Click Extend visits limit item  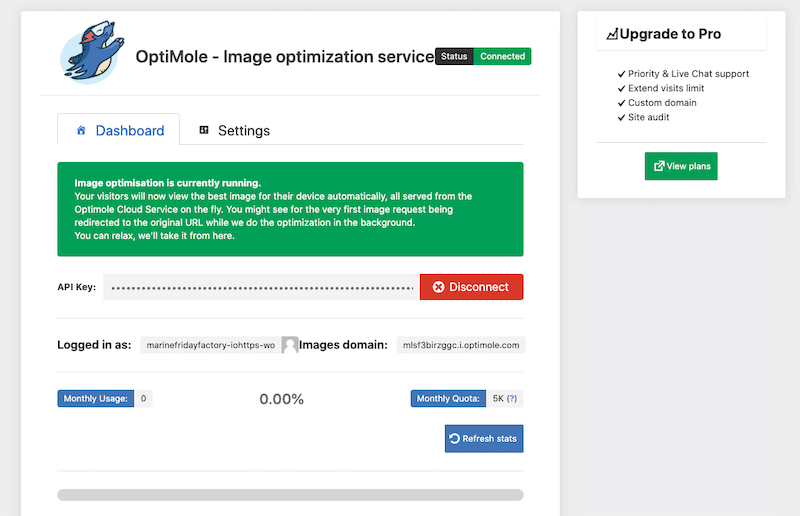pyautogui.click(x=666, y=88)
